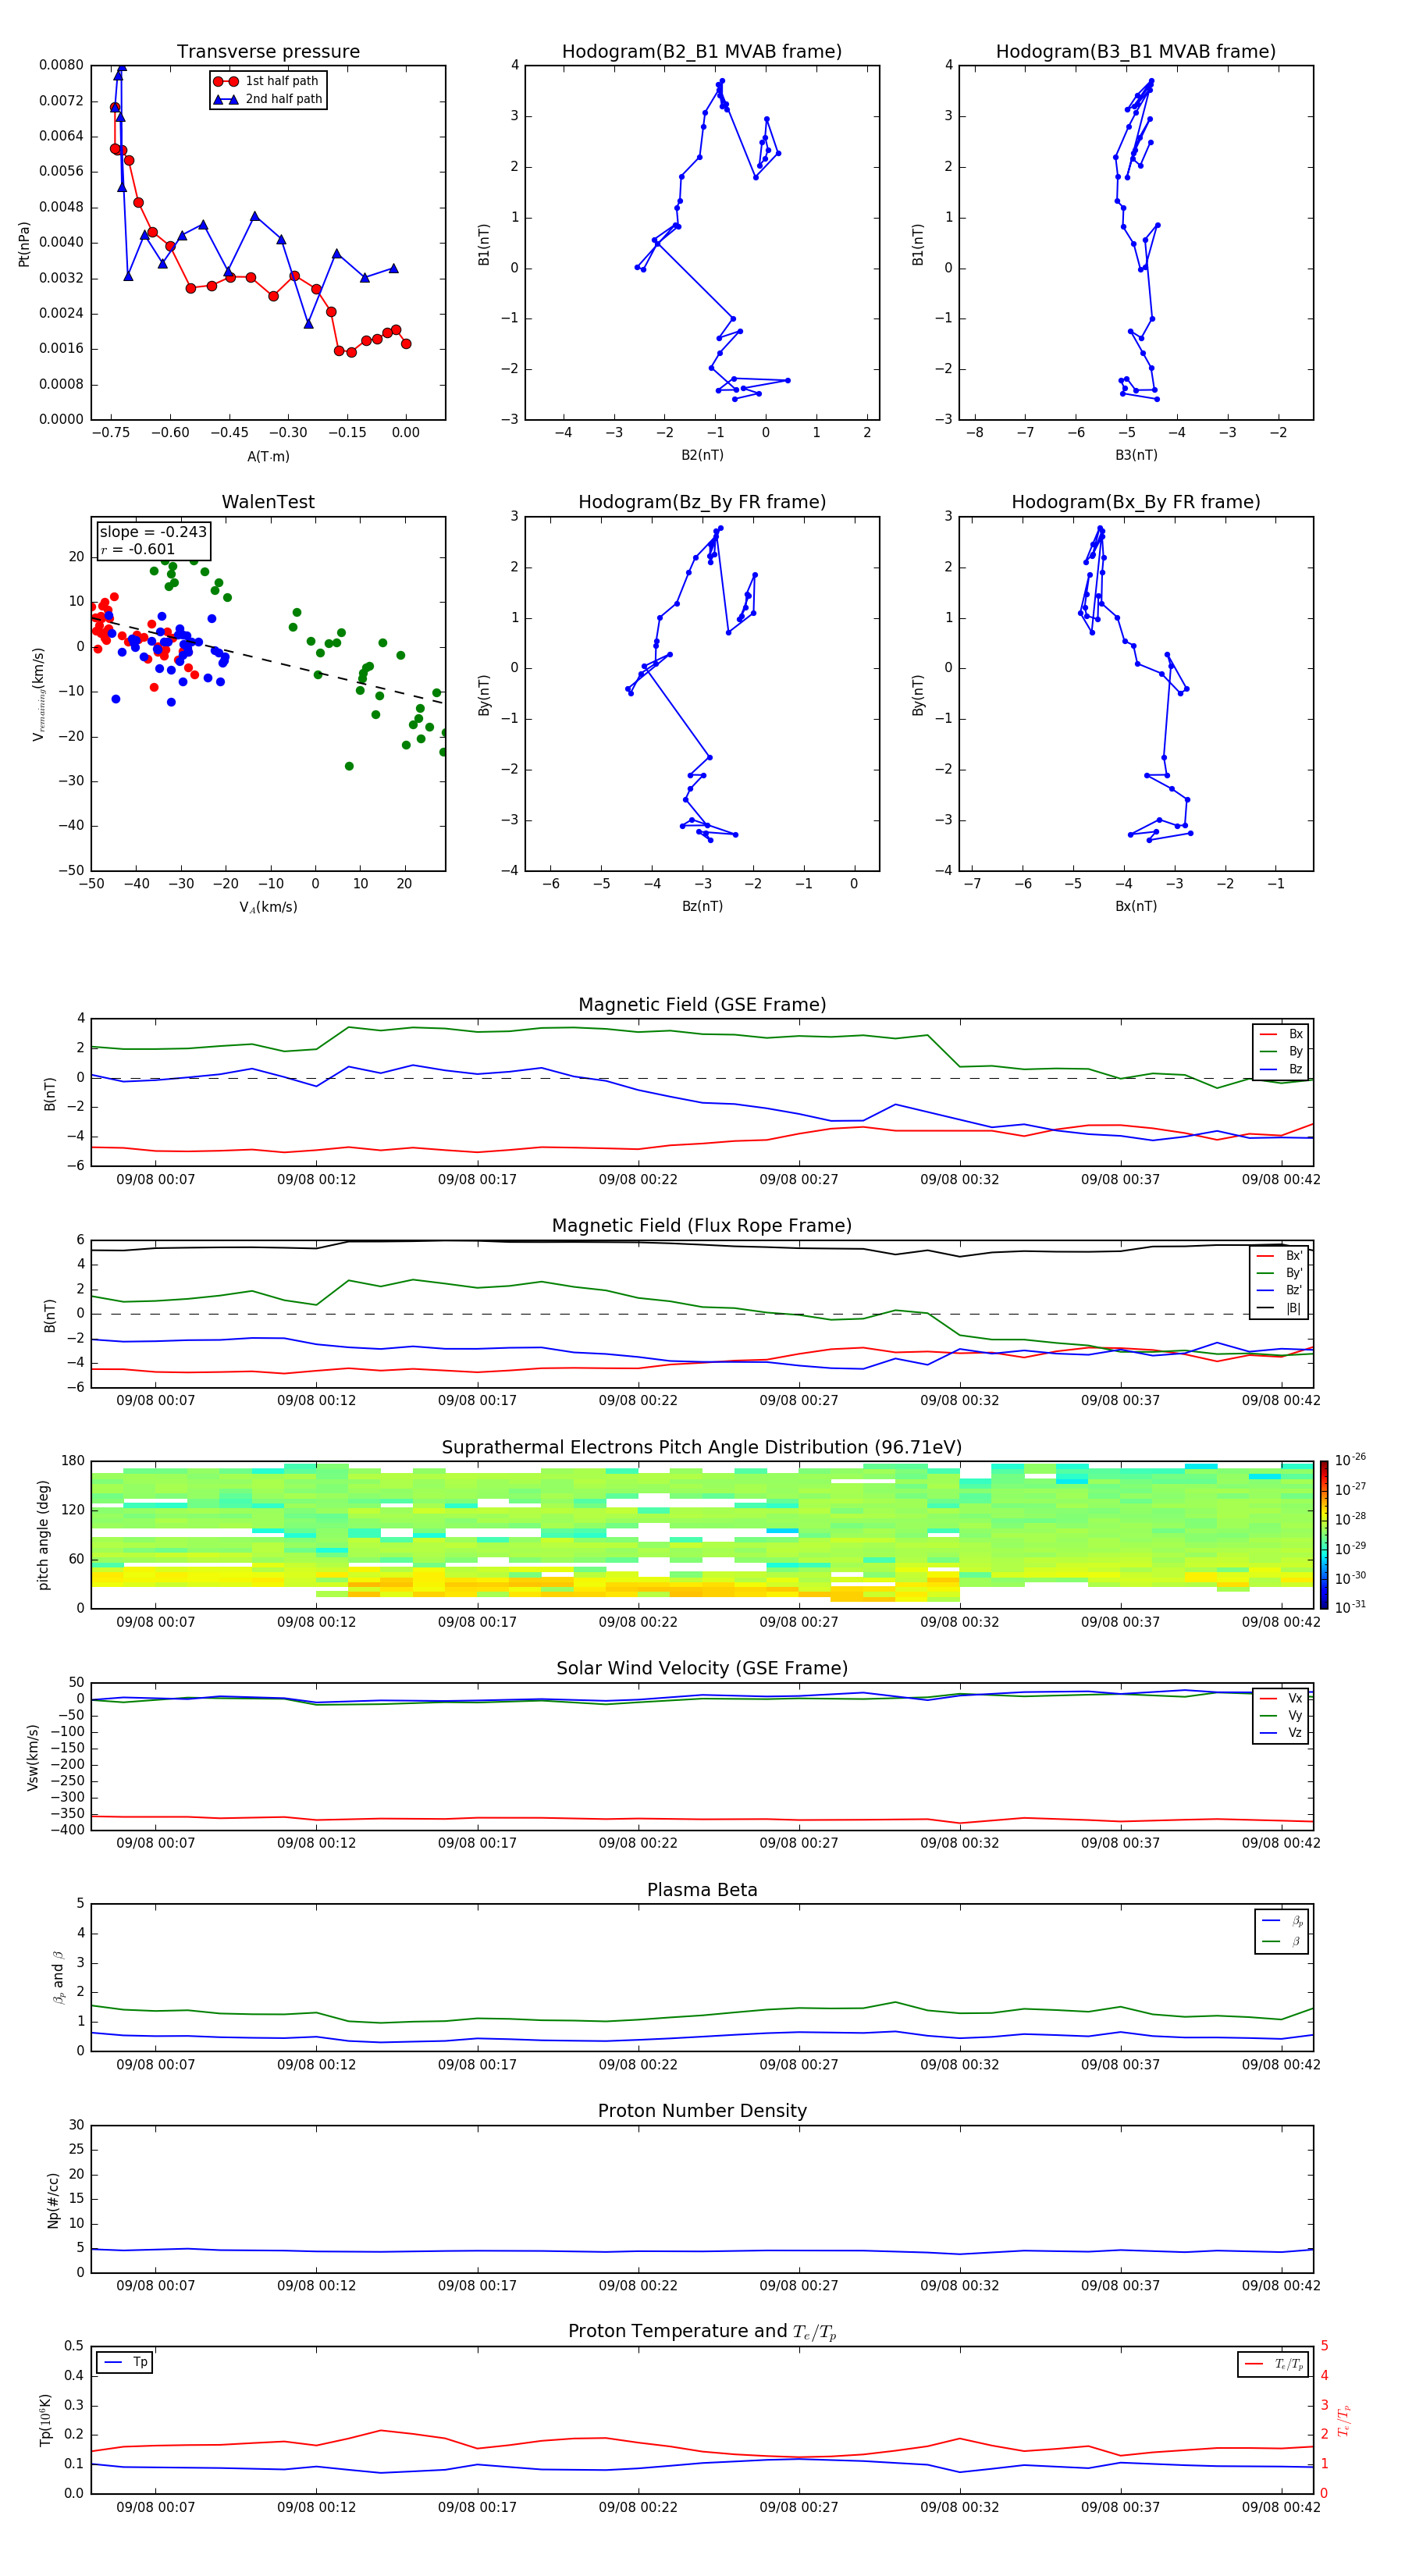
Task: Click '09/08 00:22' tick under GSE magnetic field
Action: coord(638,1180)
